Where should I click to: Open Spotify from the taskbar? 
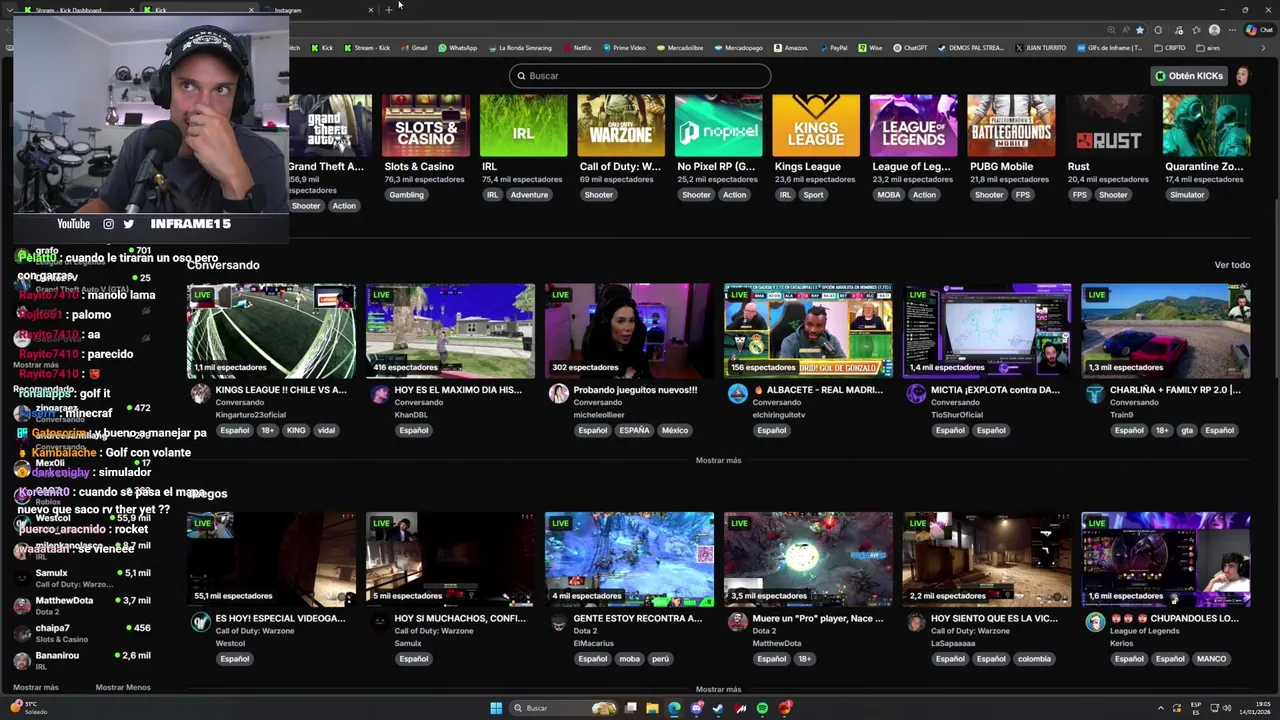click(x=762, y=708)
